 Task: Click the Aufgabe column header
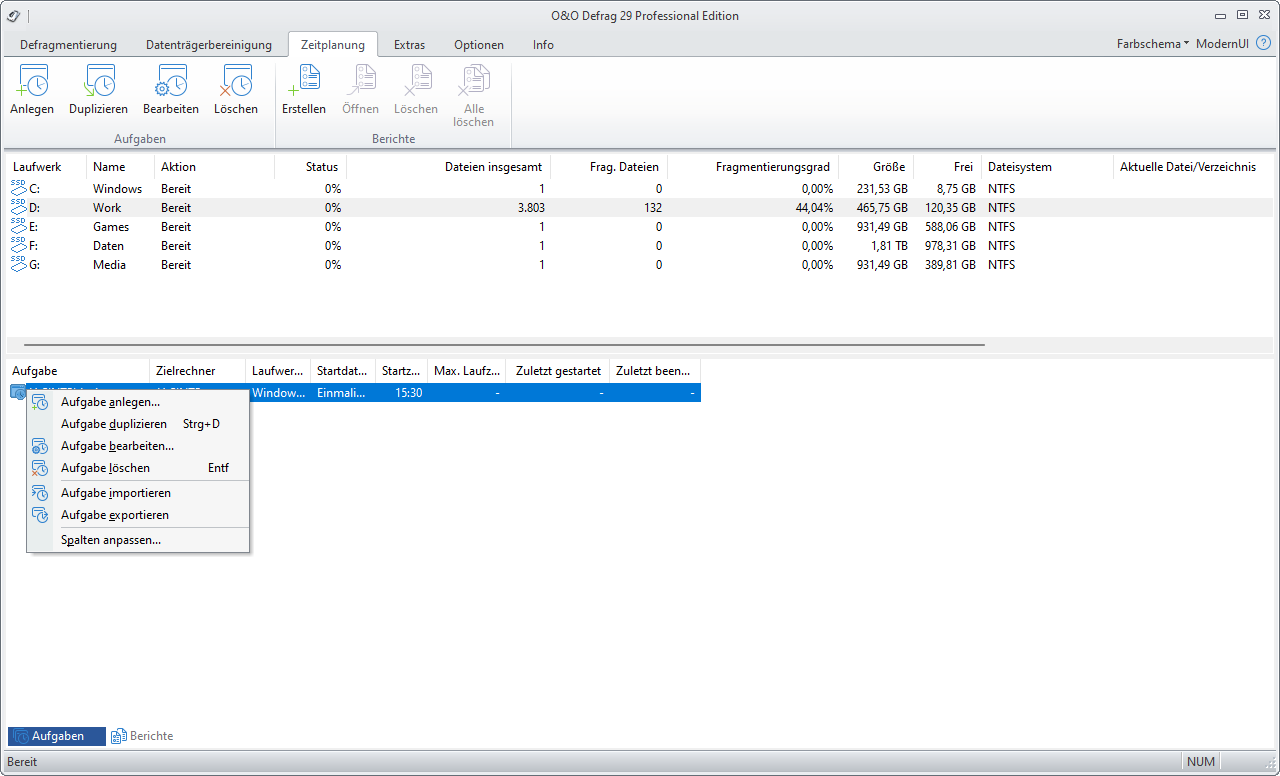(78, 371)
